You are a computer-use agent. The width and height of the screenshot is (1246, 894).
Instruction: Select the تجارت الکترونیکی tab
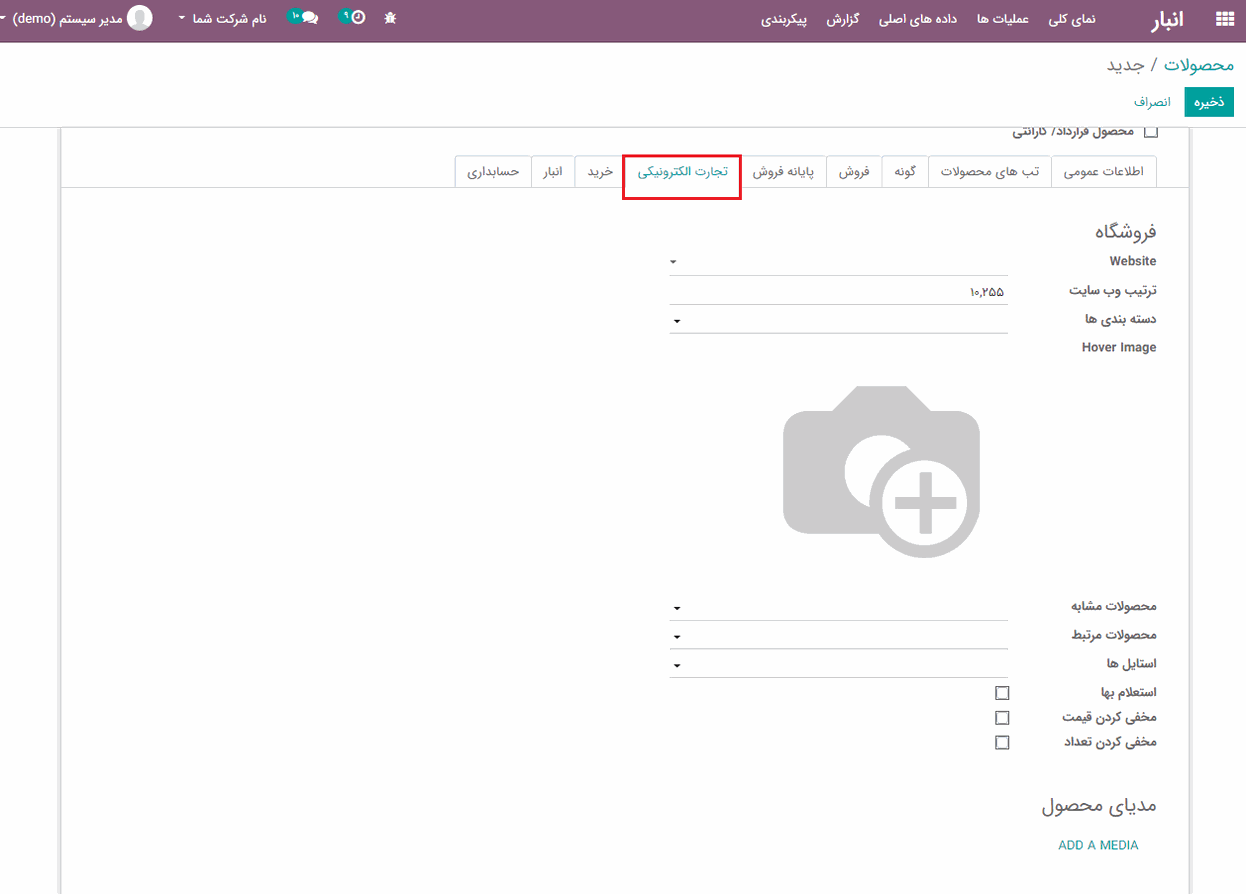682,171
